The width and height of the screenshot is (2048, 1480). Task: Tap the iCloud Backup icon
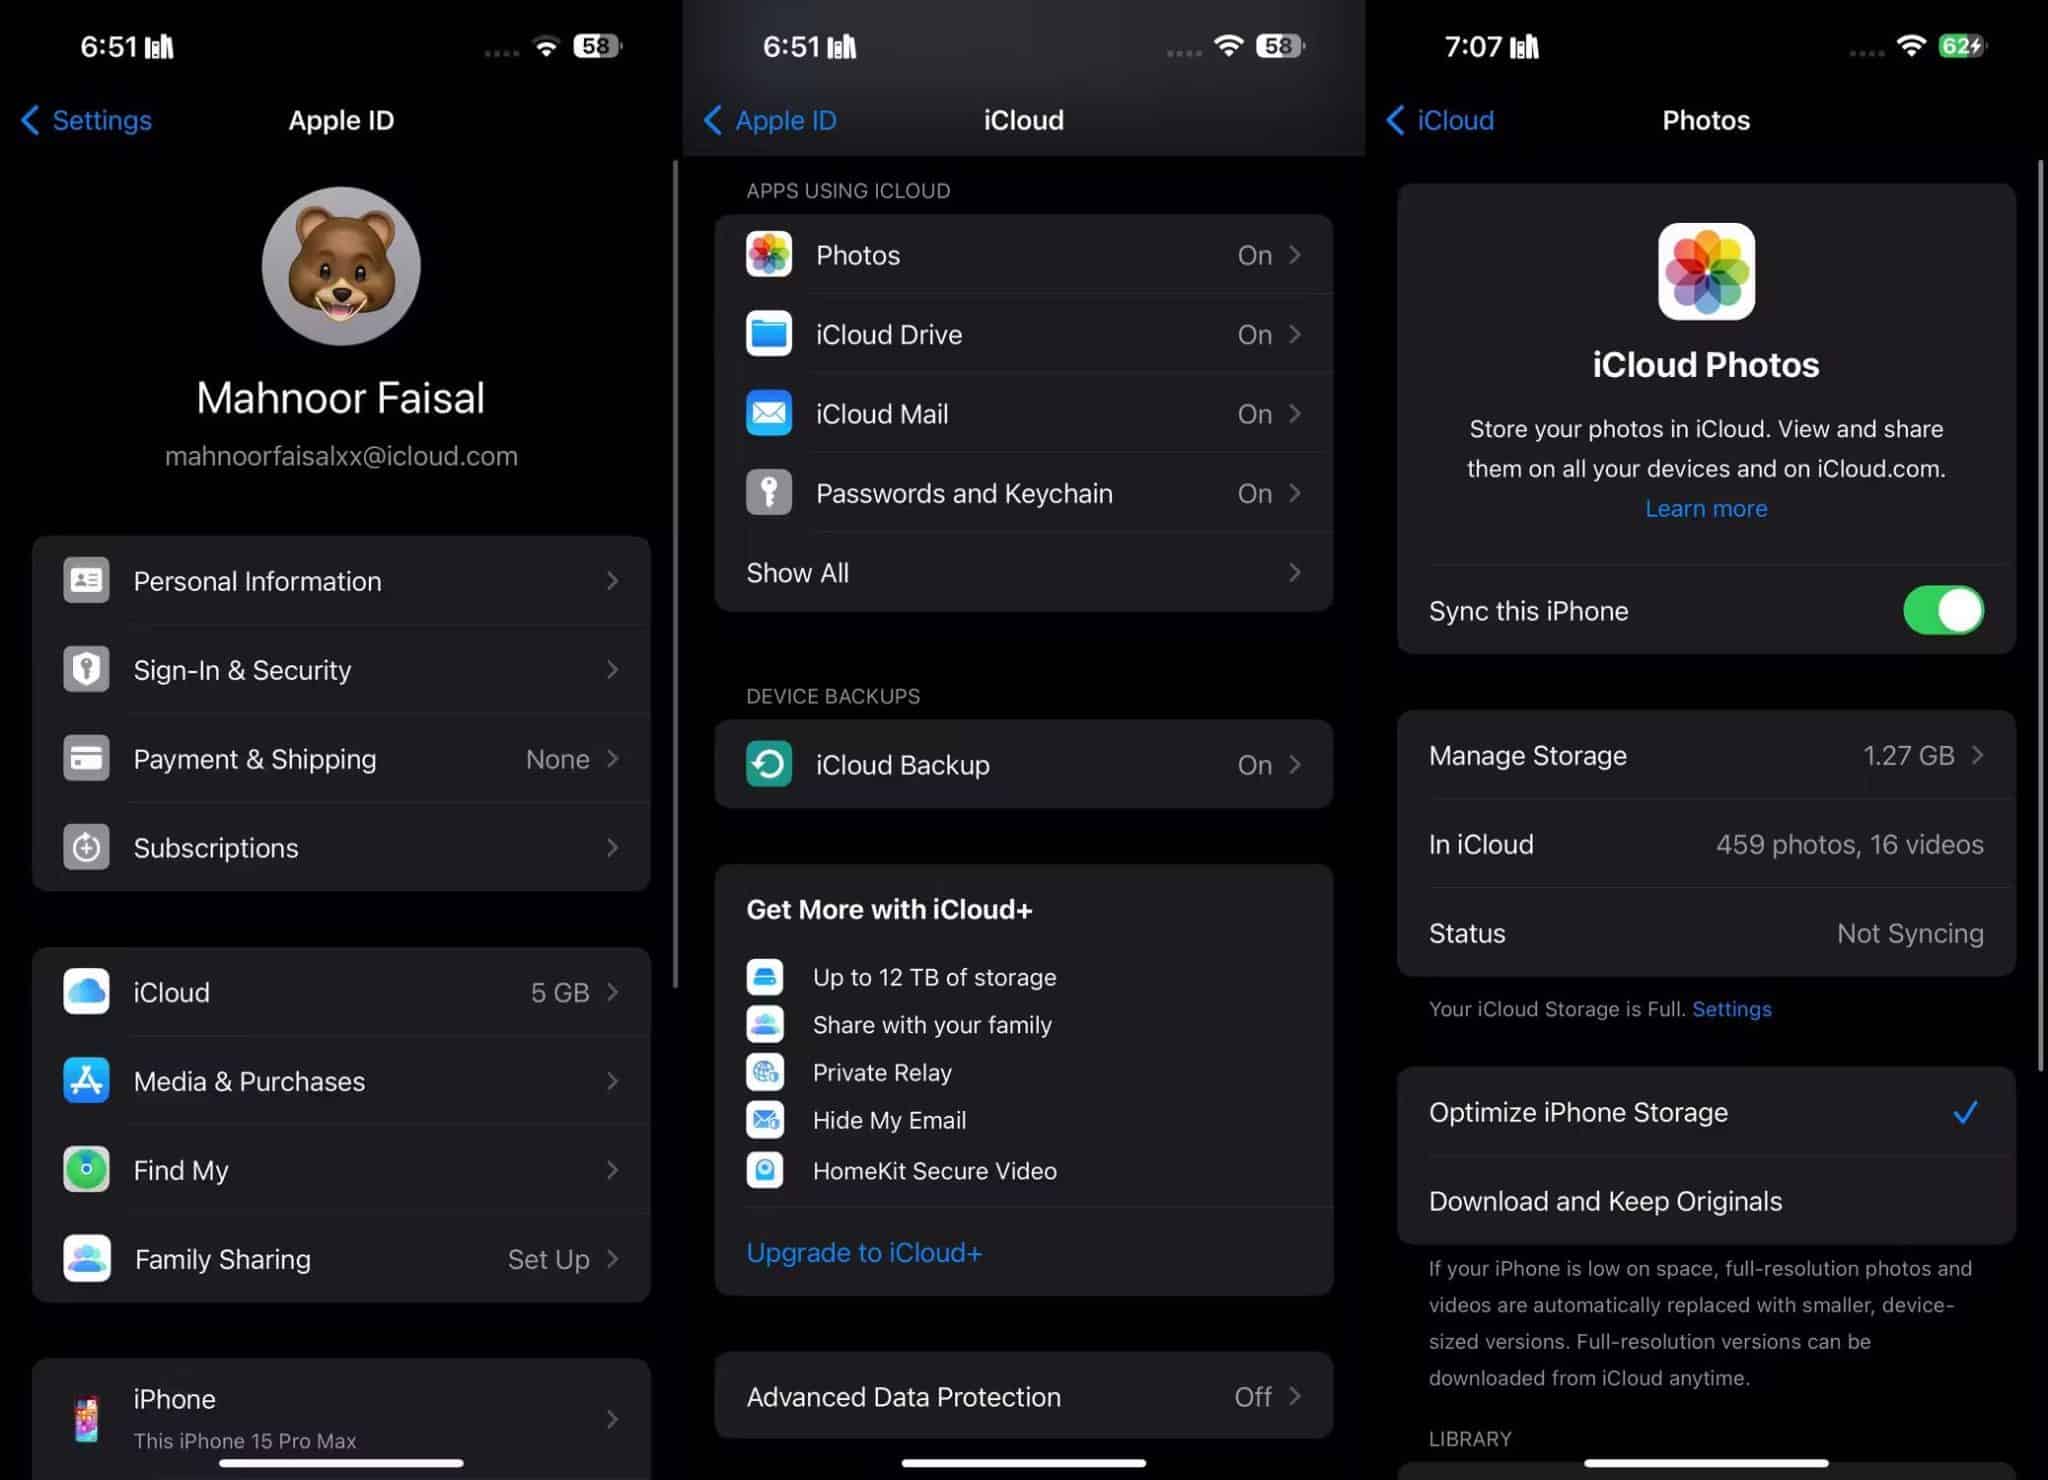pyautogui.click(x=768, y=765)
